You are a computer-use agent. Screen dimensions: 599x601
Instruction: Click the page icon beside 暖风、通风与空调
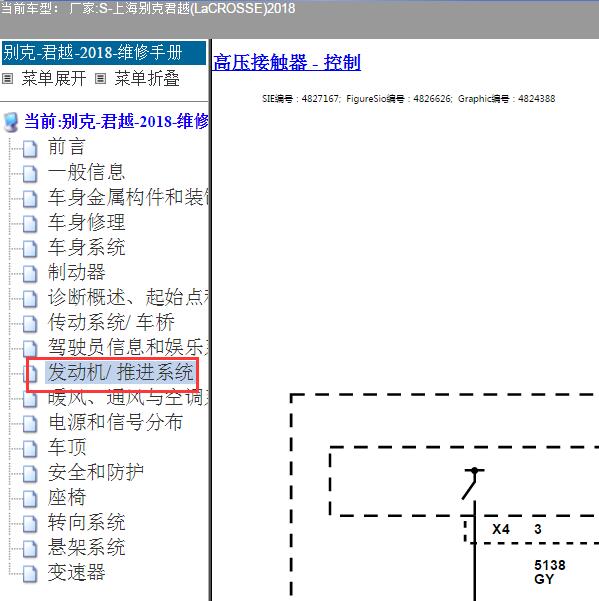point(30,399)
